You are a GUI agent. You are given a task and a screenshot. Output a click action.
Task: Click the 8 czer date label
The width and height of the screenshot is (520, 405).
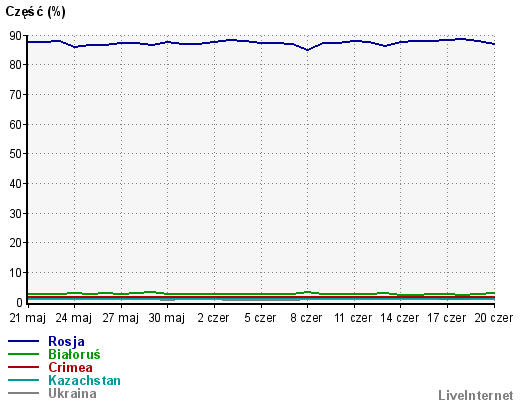click(306, 318)
